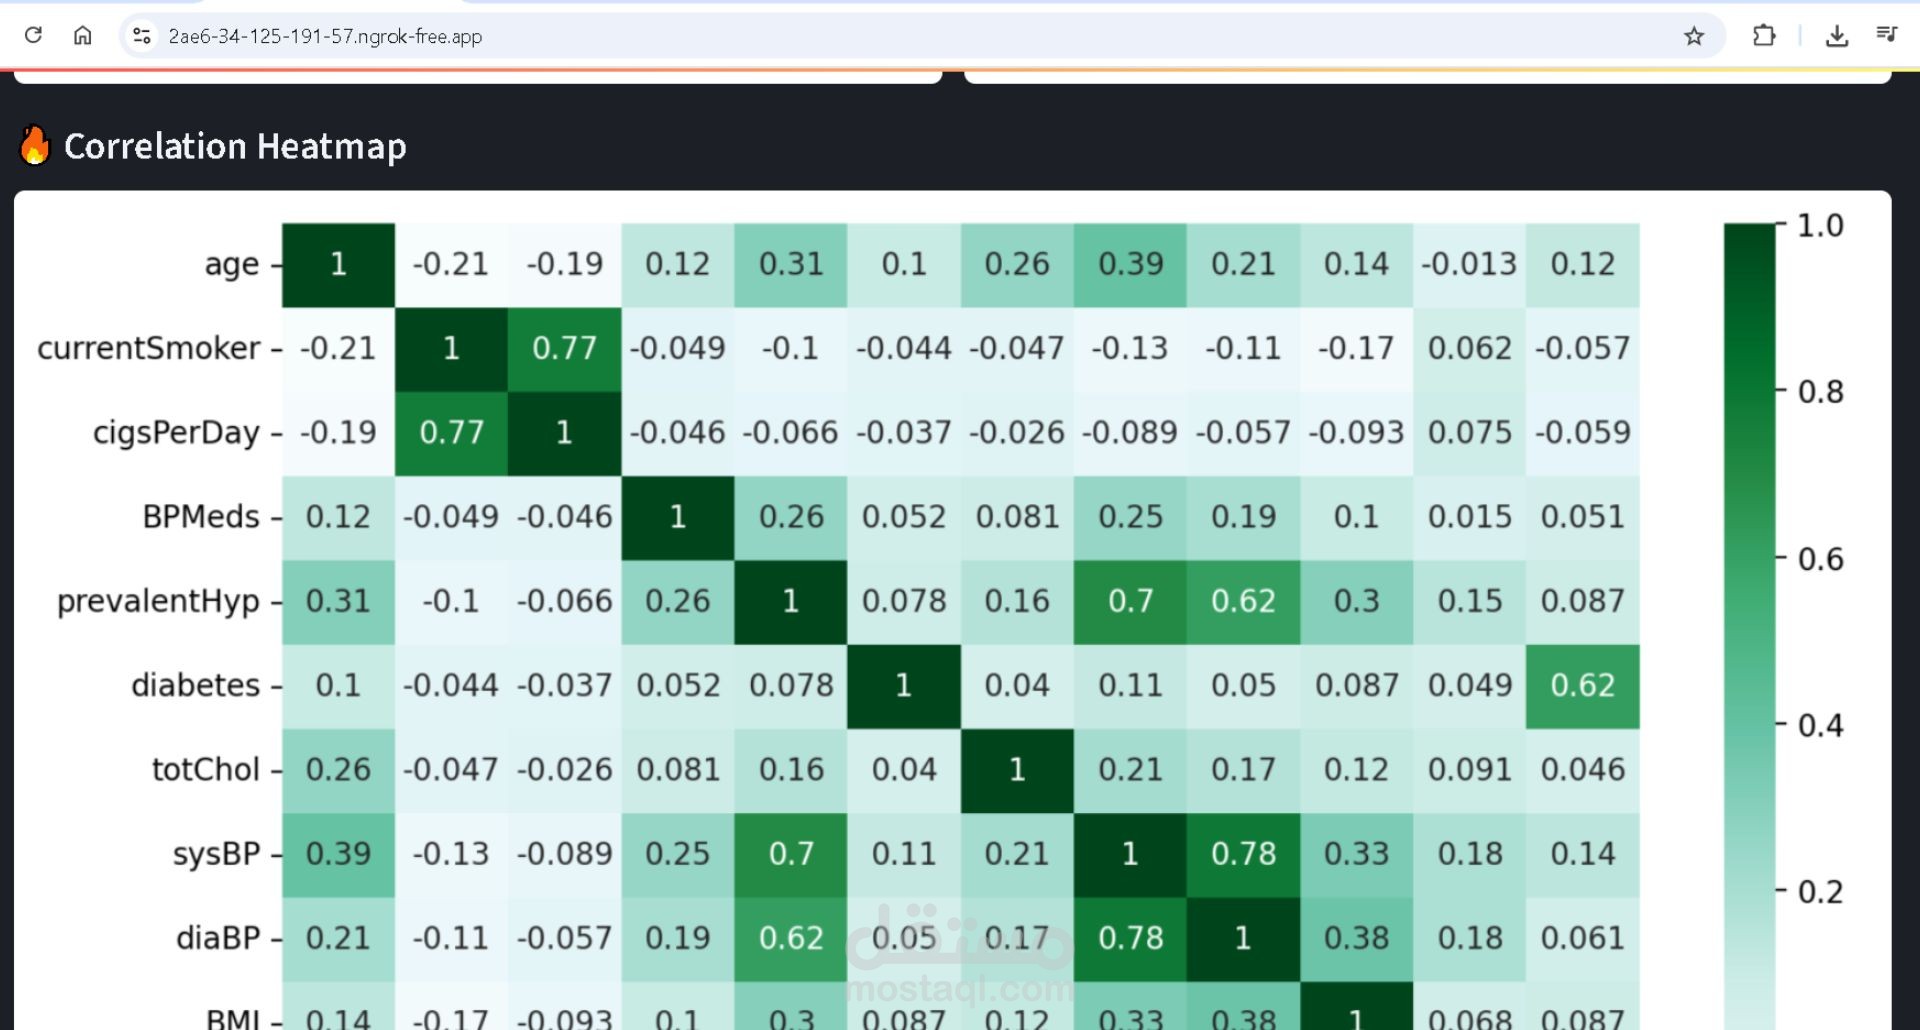The image size is (1920, 1030).
Task: Click the 0.062 cell in currentSmoker row
Action: (x=1469, y=349)
